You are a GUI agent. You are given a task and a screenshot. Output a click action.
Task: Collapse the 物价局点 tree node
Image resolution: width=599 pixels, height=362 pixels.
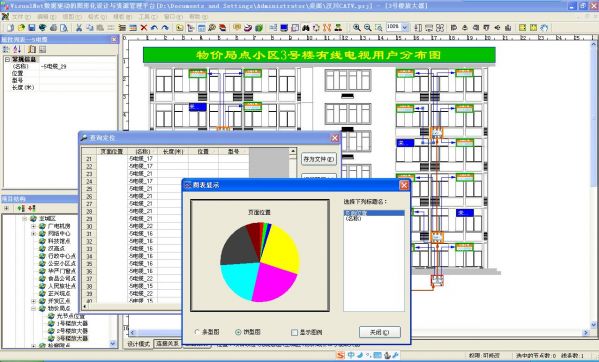34,309
